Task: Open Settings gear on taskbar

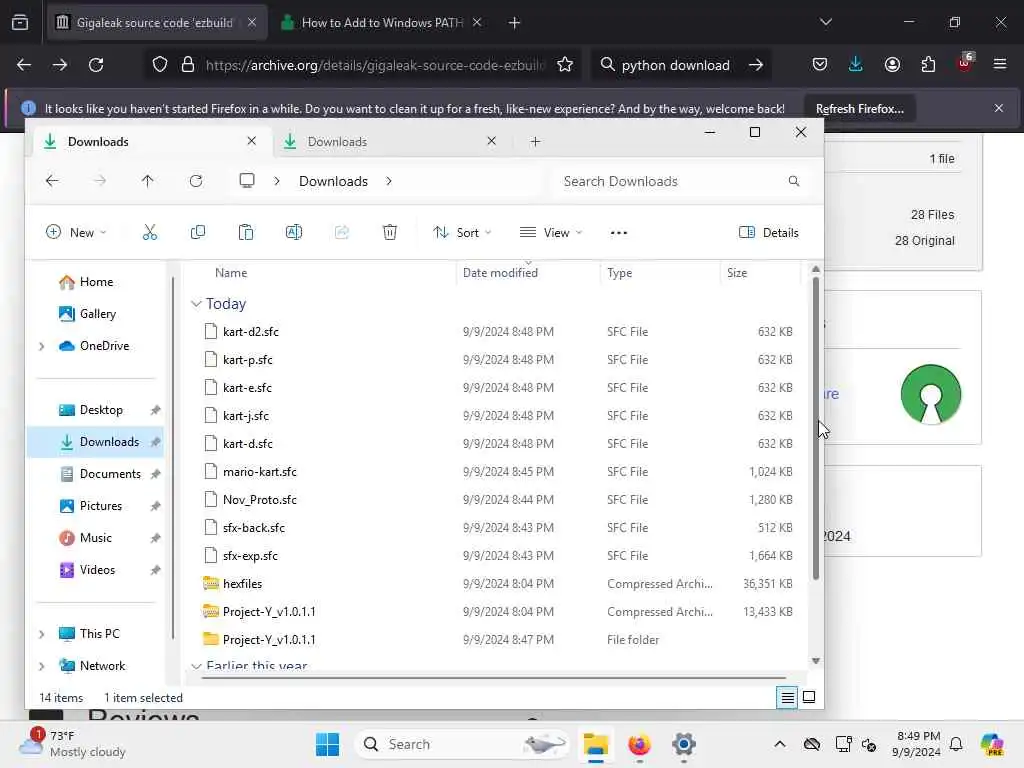Action: 684,744
